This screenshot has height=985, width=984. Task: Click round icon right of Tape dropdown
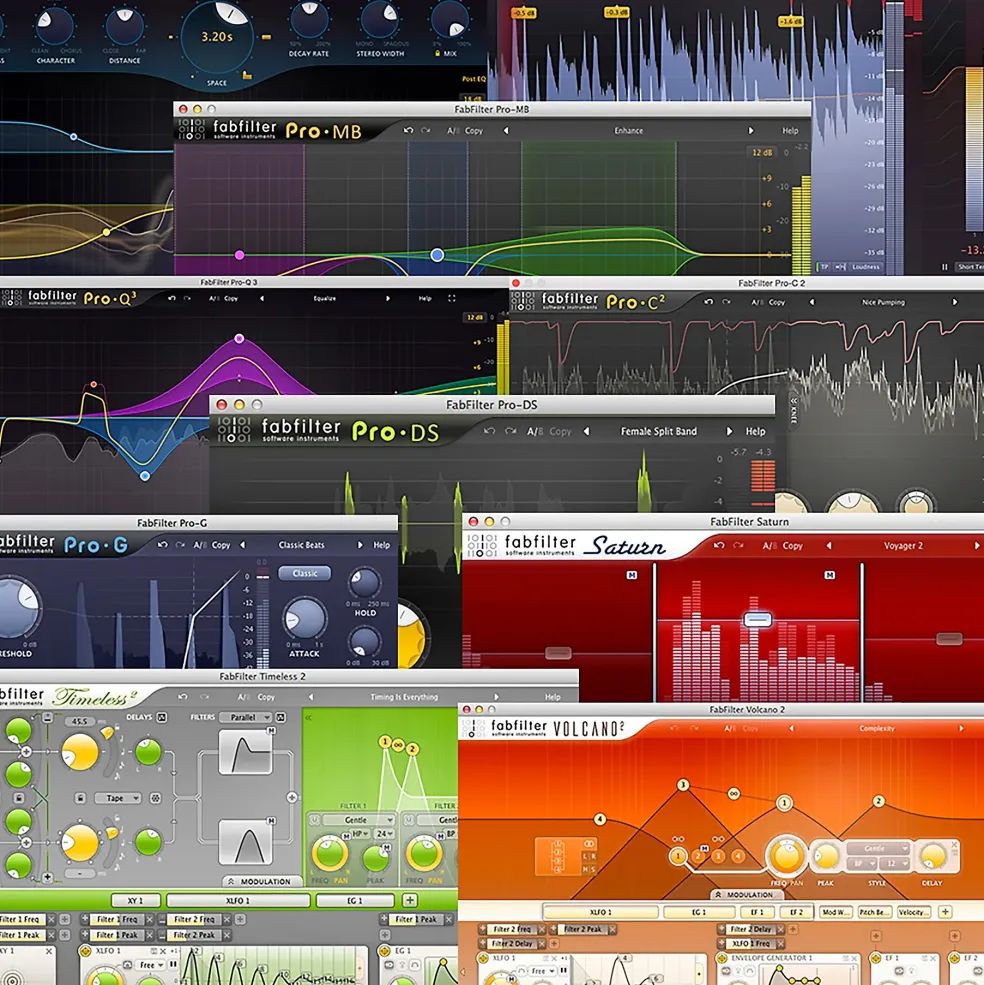tap(155, 798)
